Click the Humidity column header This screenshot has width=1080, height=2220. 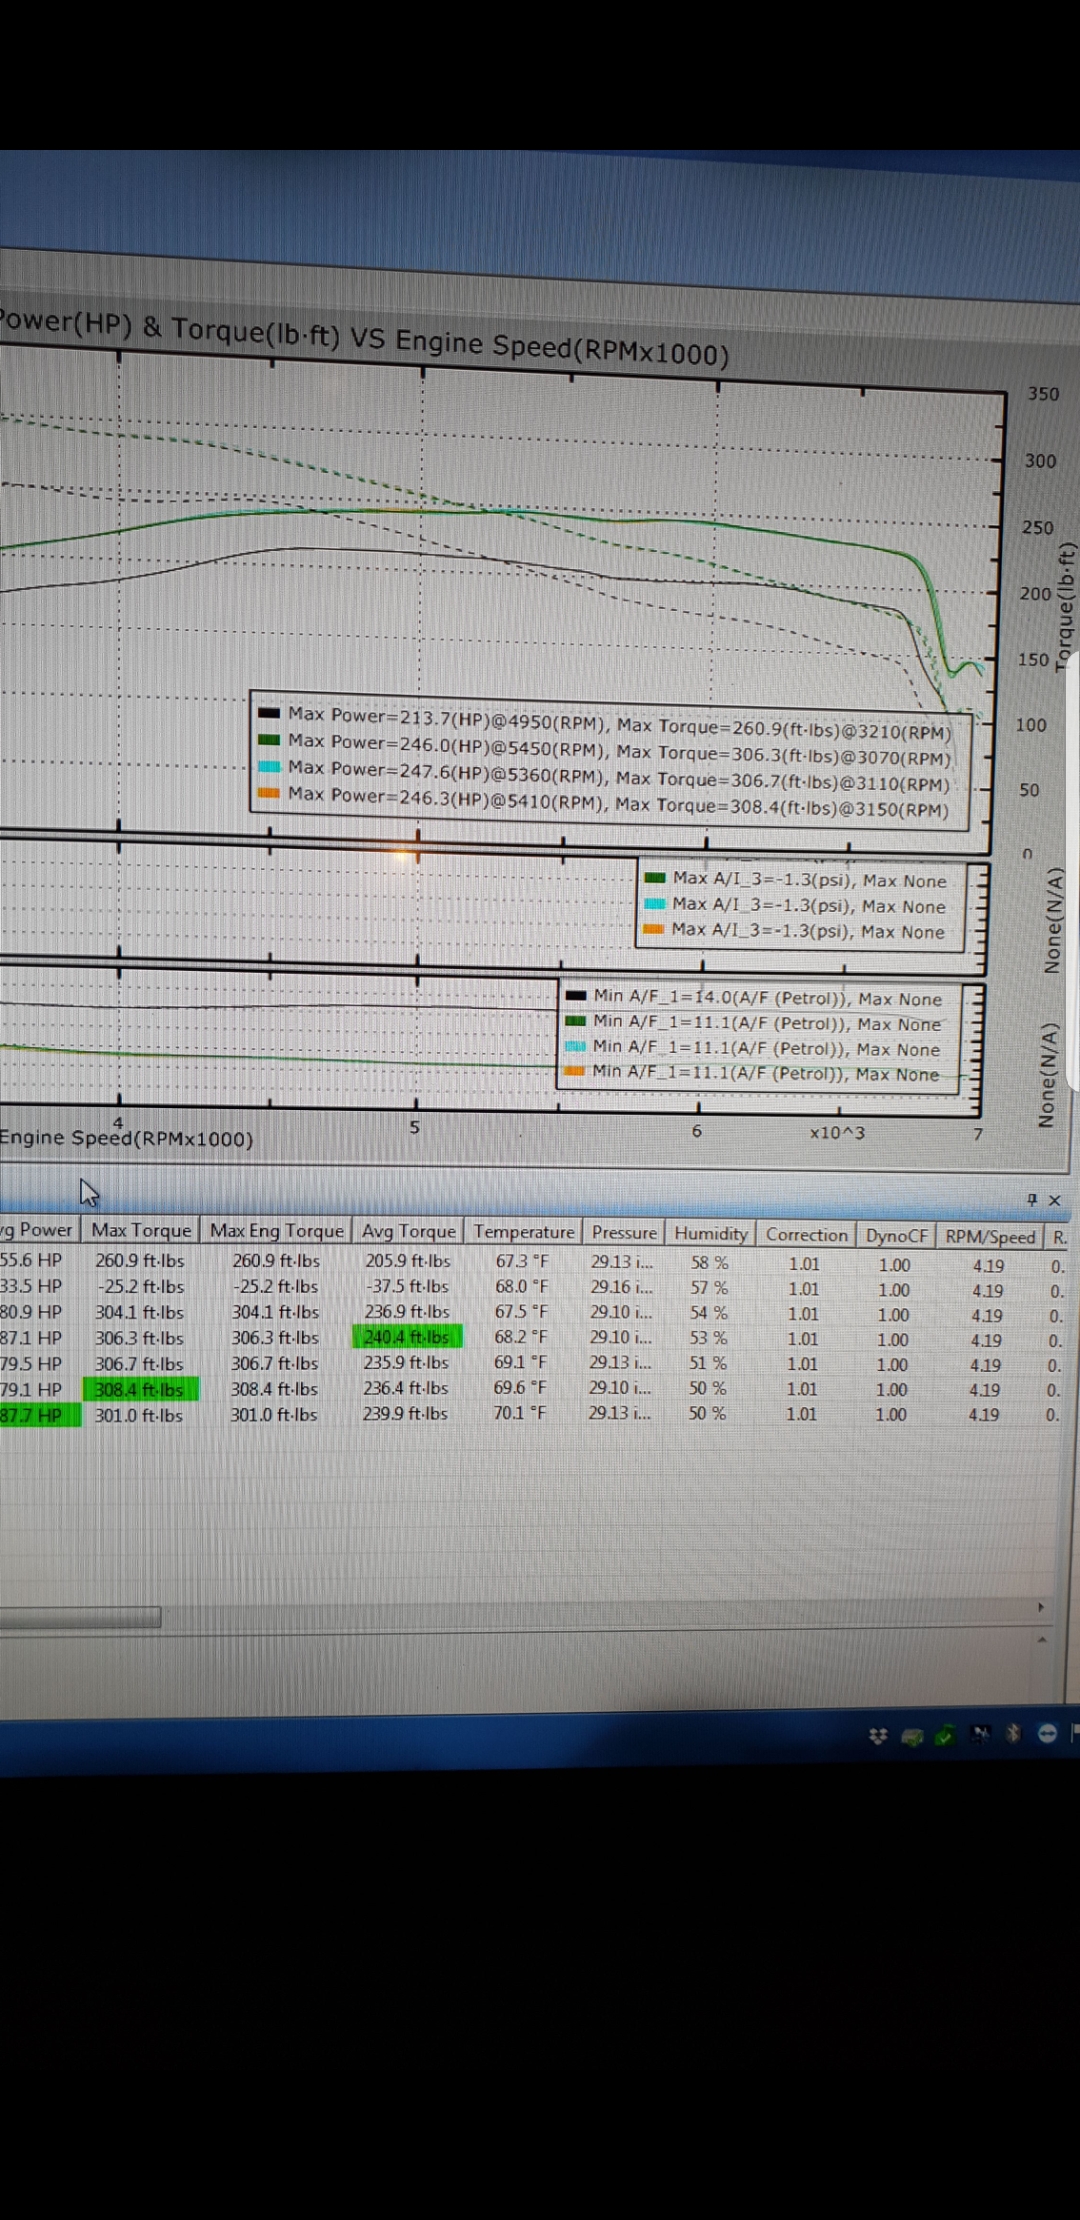(x=710, y=1233)
